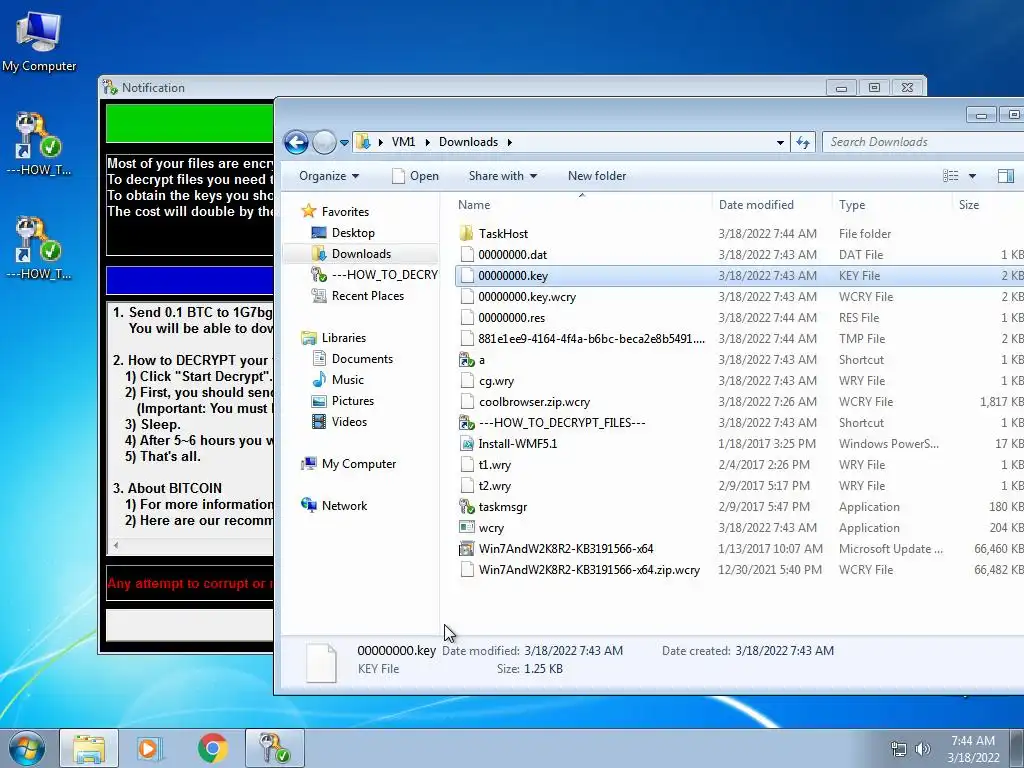Select Install-WMF5.1 PowerShell script icon
The image size is (1024, 768).
[x=466, y=443]
